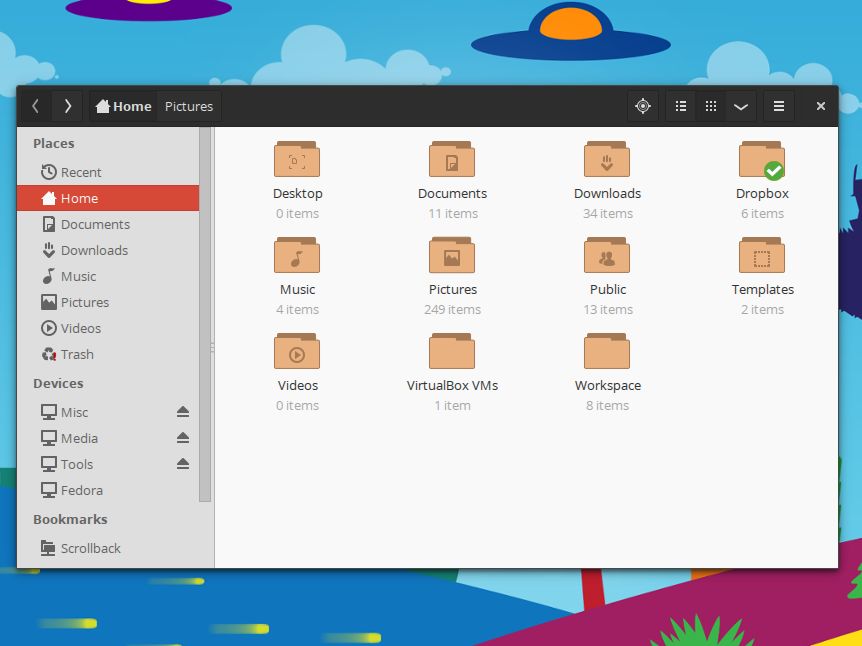Select the Documents folder icon
This screenshot has width=862, height=646.
pos(452,159)
